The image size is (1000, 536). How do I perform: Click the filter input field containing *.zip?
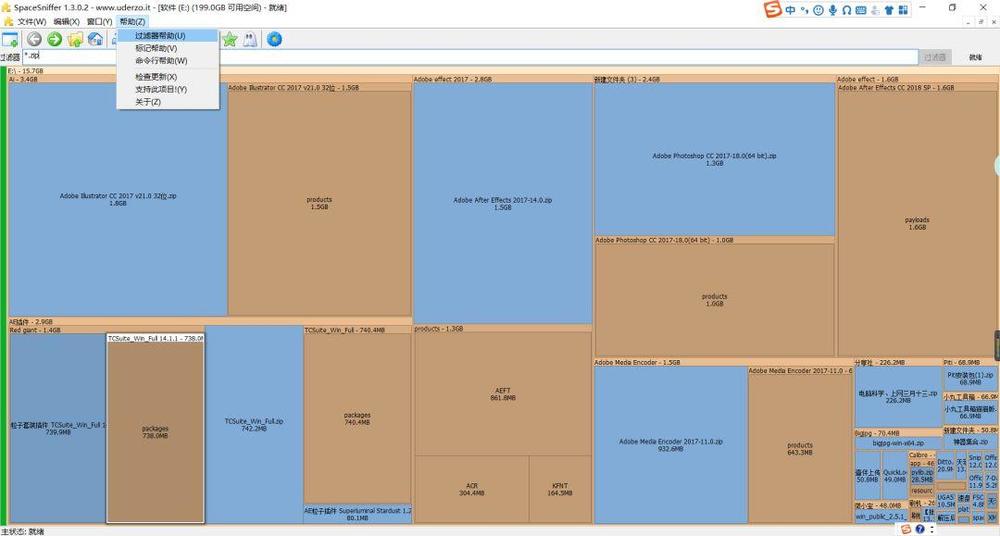tap(471, 56)
